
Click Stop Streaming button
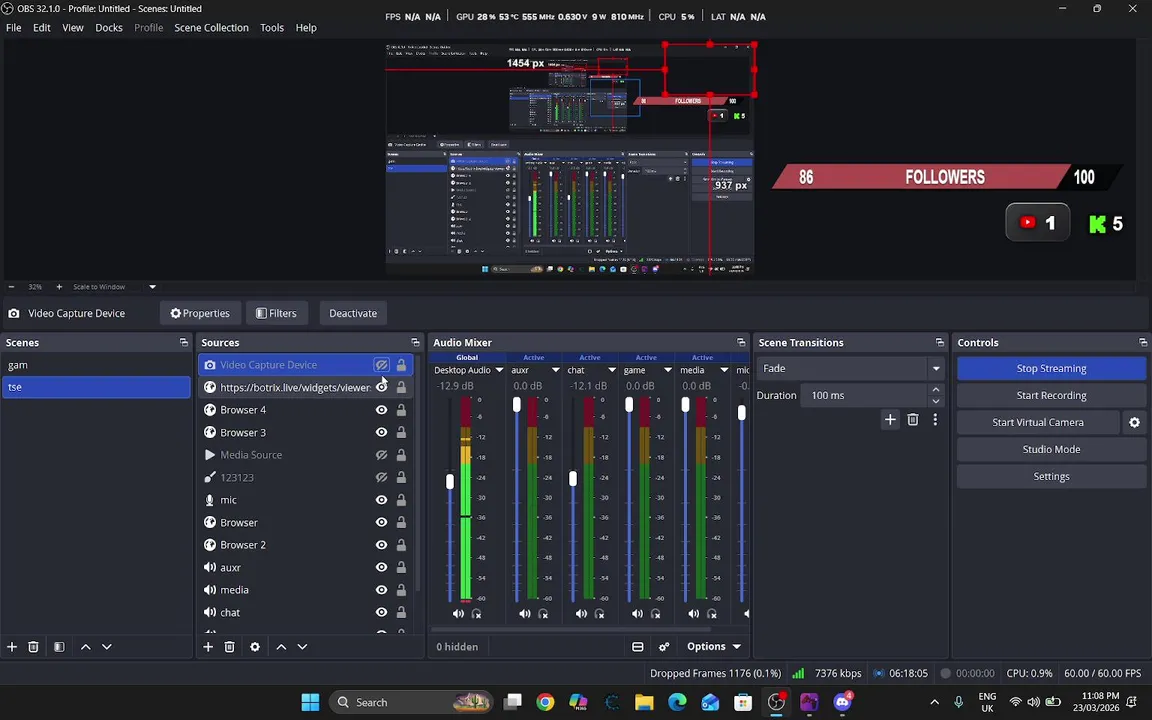[1051, 368]
